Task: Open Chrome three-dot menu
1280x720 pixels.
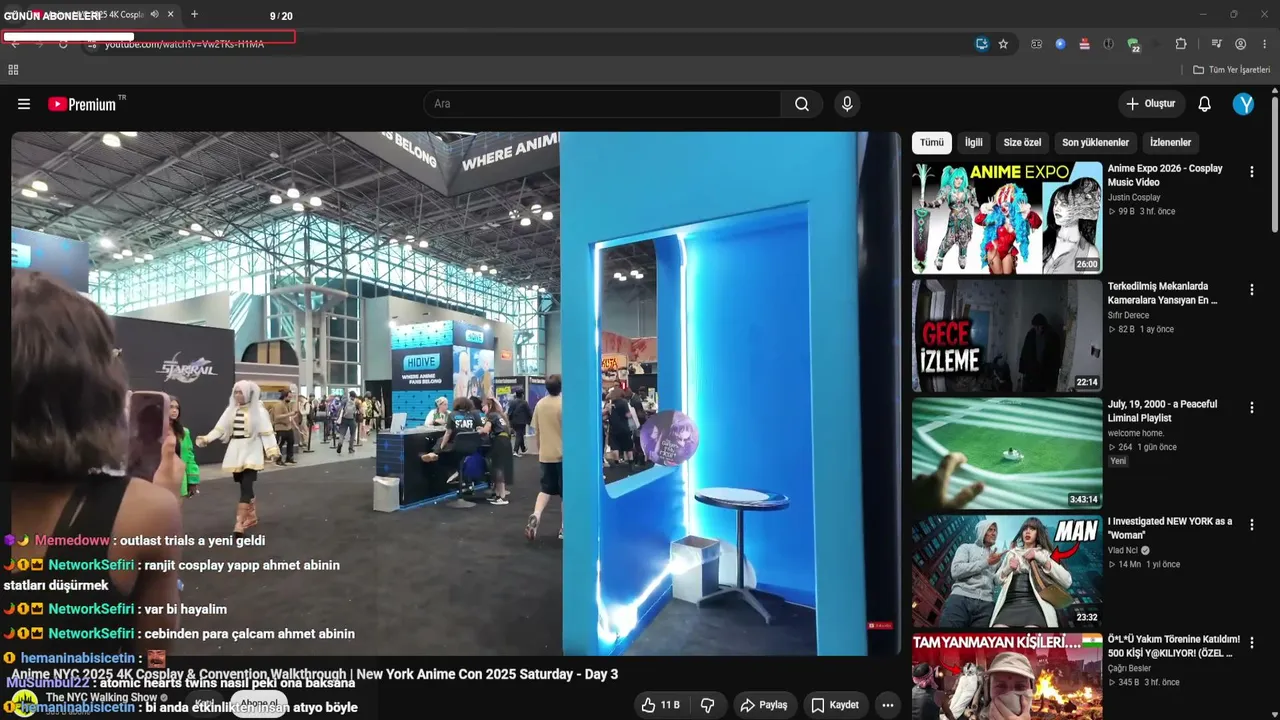Action: click(1265, 44)
